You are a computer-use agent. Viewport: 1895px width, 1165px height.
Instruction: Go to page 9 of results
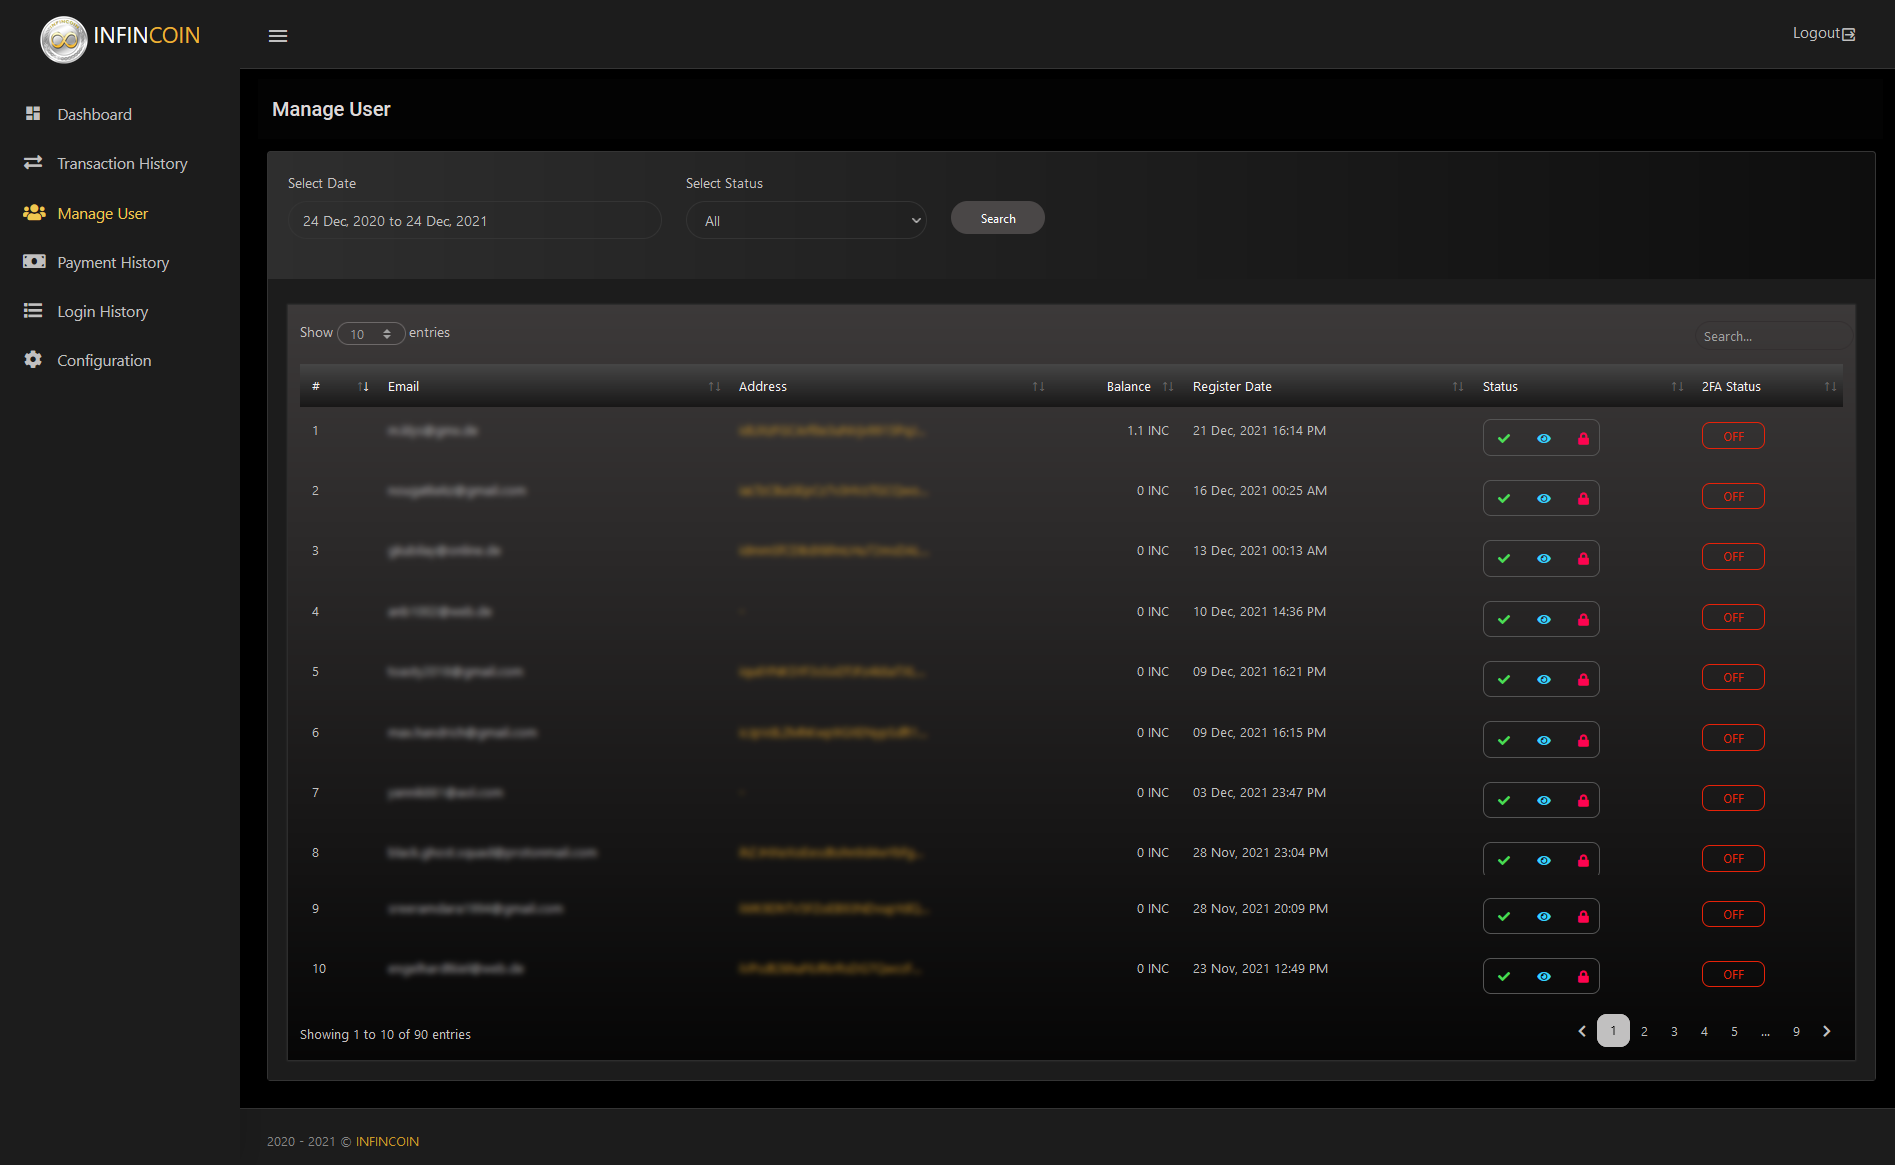click(x=1796, y=1031)
